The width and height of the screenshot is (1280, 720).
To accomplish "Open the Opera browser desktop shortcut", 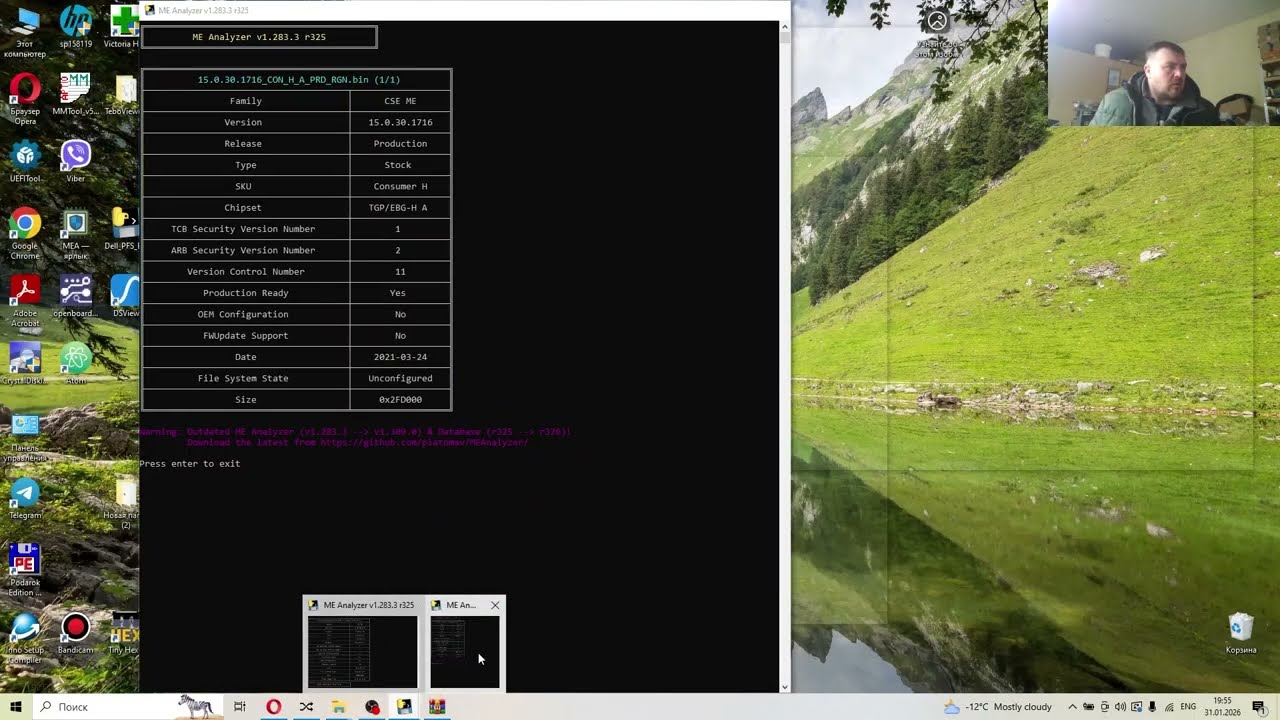I will (x=25, y=98).
